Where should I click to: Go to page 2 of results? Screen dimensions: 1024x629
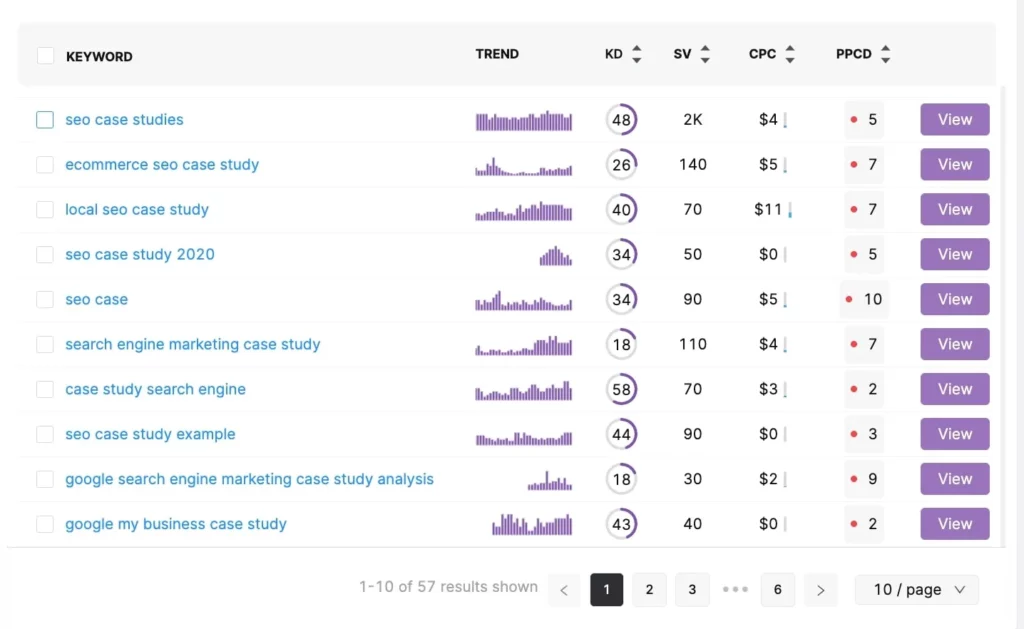[649, 590]
